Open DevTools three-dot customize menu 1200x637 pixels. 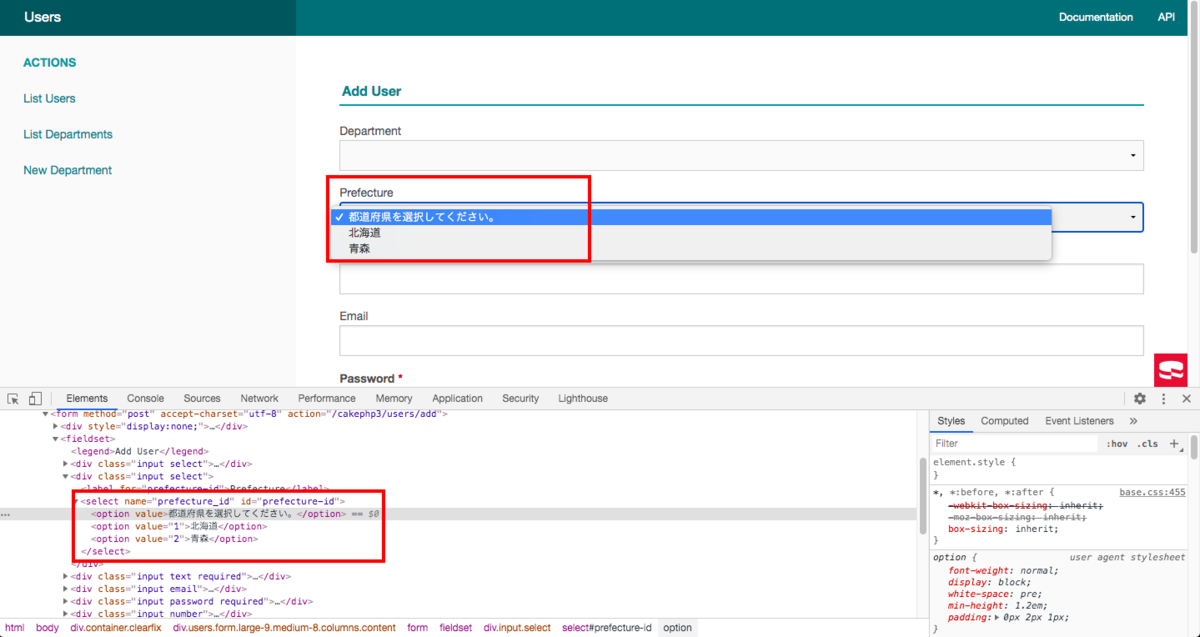tap(1164, 398)
